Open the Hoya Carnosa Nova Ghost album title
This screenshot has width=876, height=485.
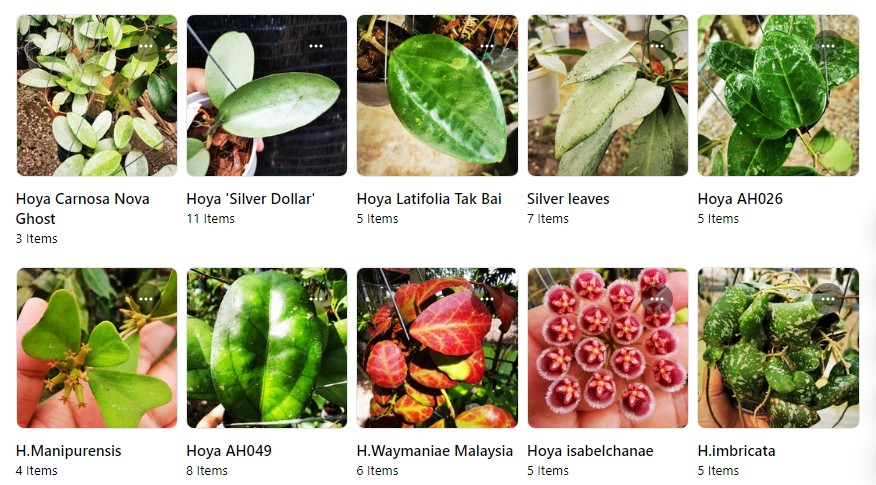tap(83, 208)
